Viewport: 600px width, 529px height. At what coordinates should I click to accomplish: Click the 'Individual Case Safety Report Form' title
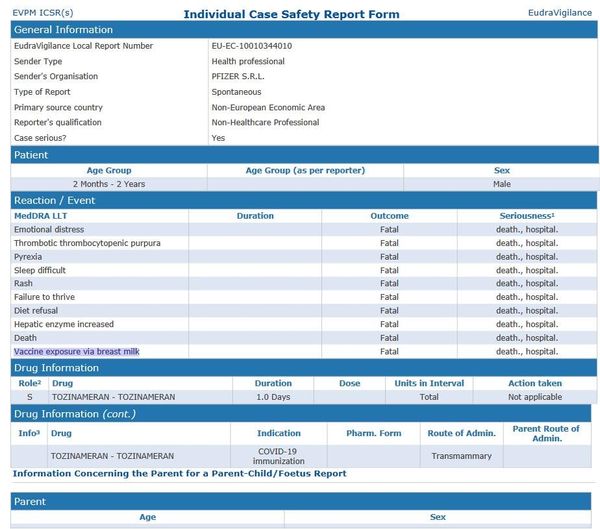292,15
